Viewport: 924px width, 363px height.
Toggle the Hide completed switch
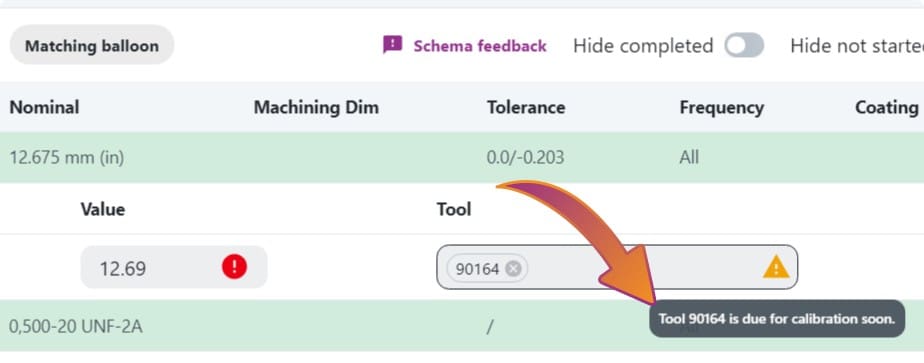click(744, 45)
